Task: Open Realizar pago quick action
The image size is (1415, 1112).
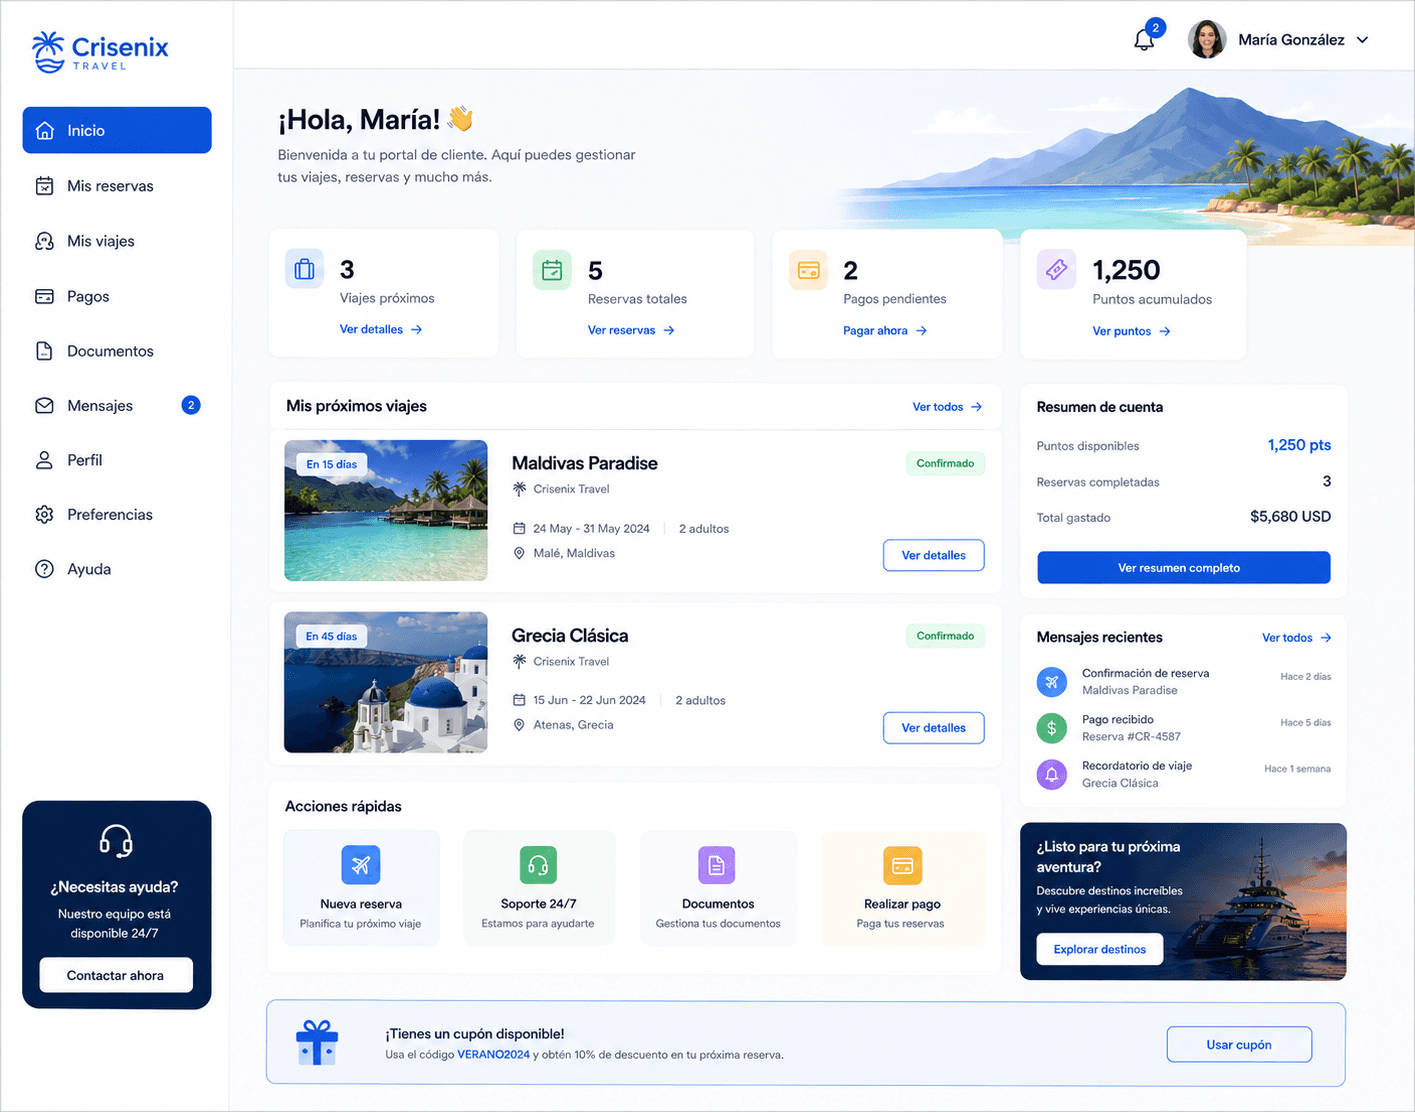Action: tap(902, 888)
